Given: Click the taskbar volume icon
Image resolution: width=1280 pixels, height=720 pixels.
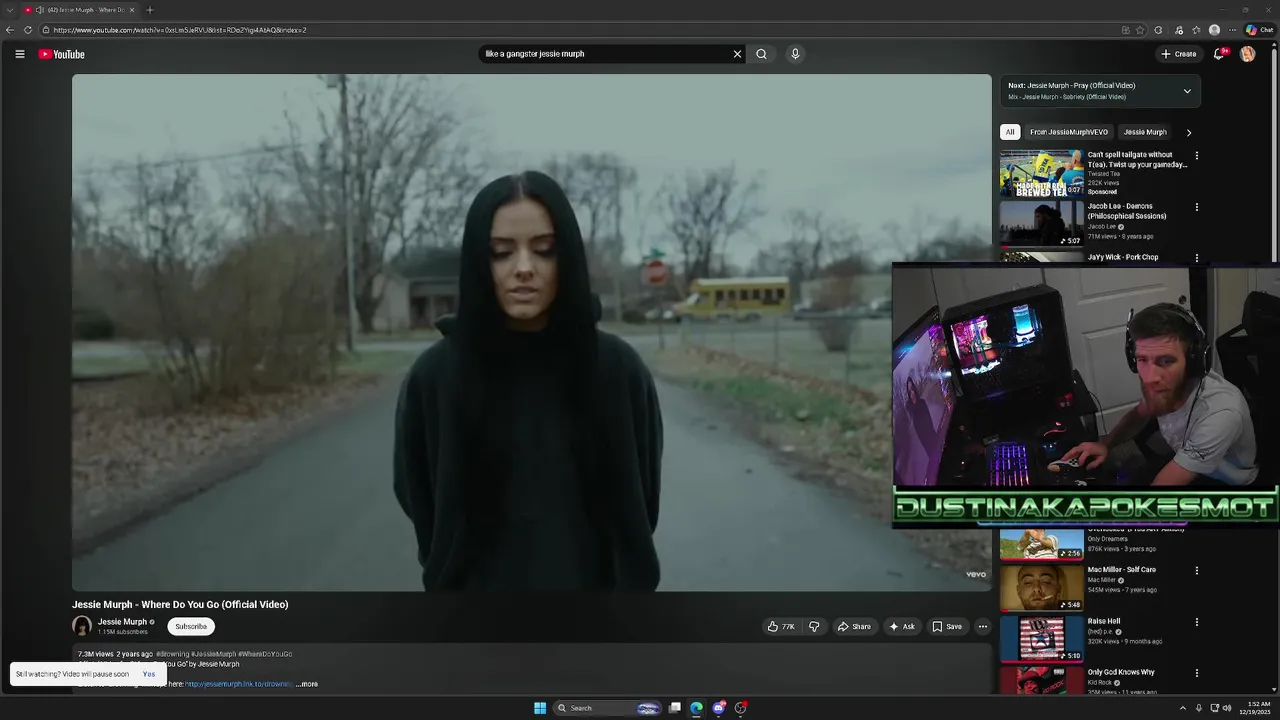Looking at the screenshot, I should tap(1227, 708).
